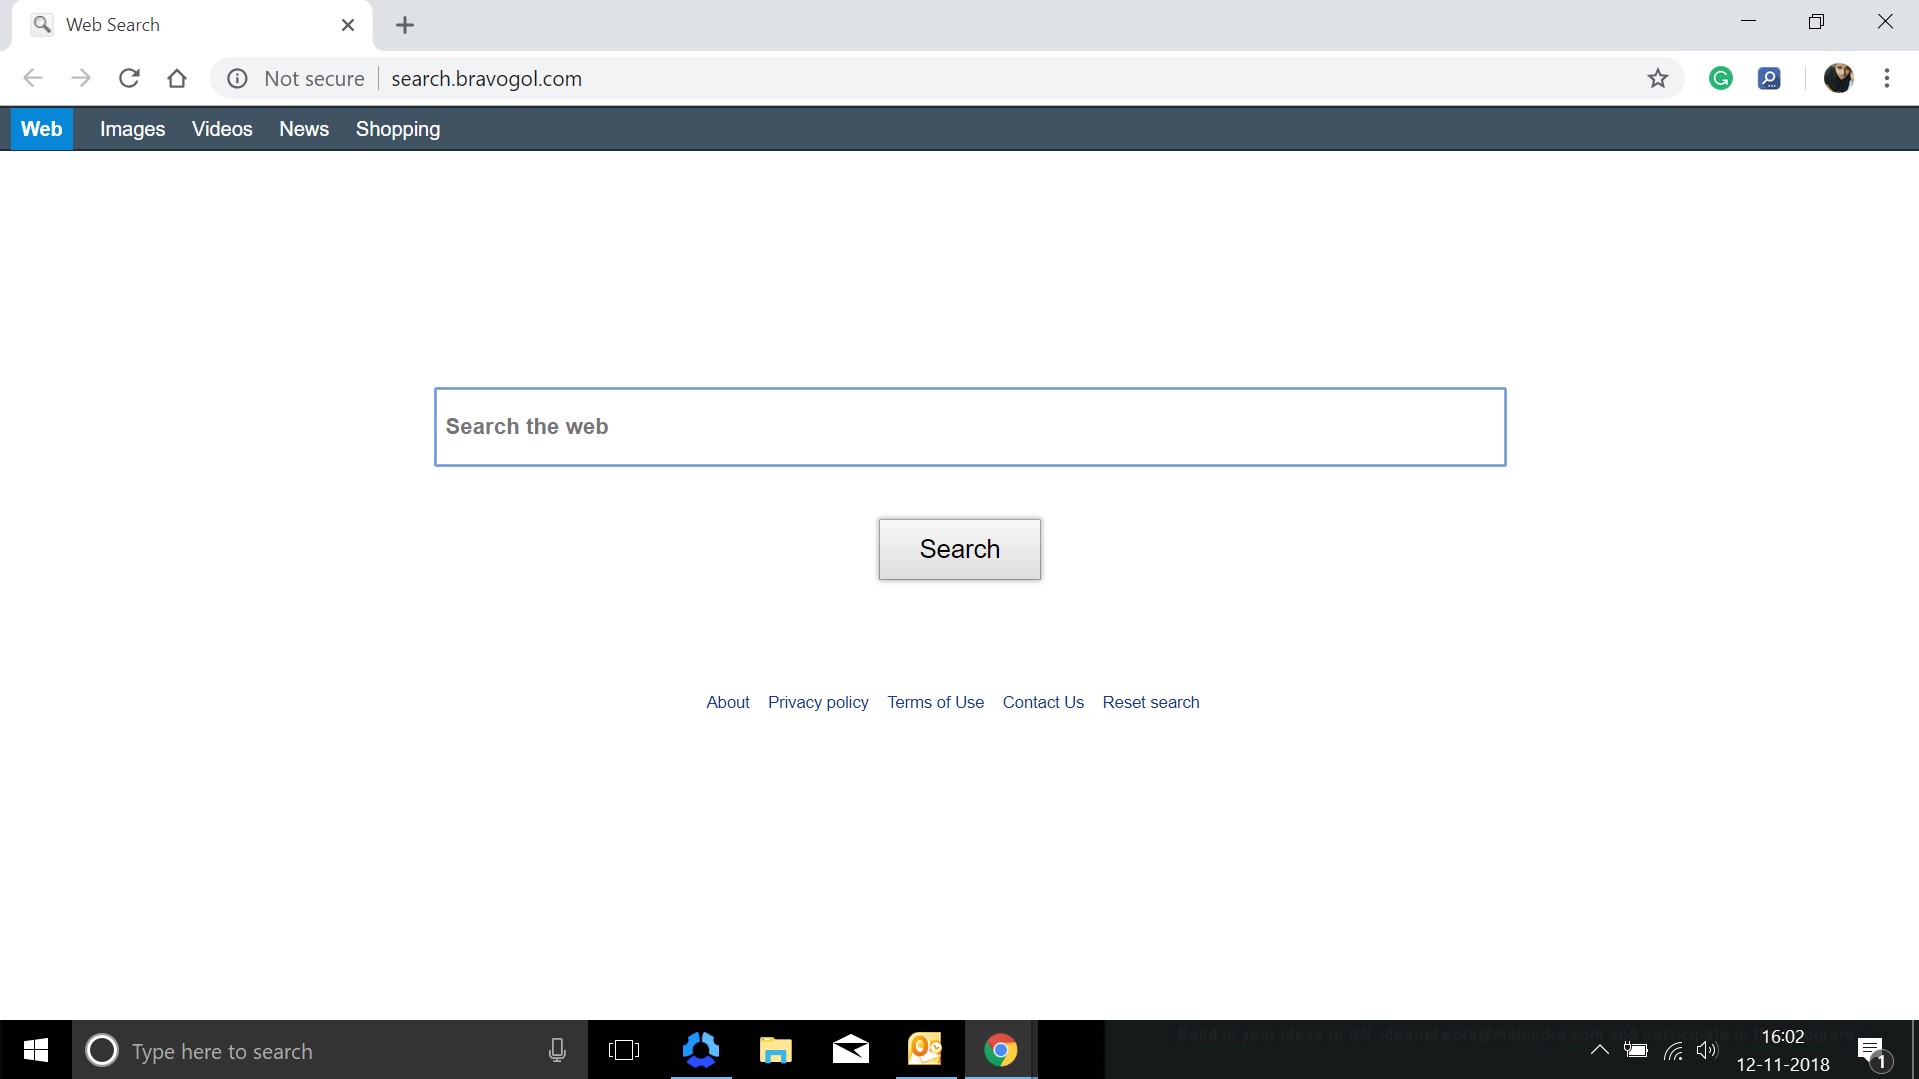Viewport: 1919px width, 1079px height.
Task: Switch to the Images search tab
Action: pos(132,128)
